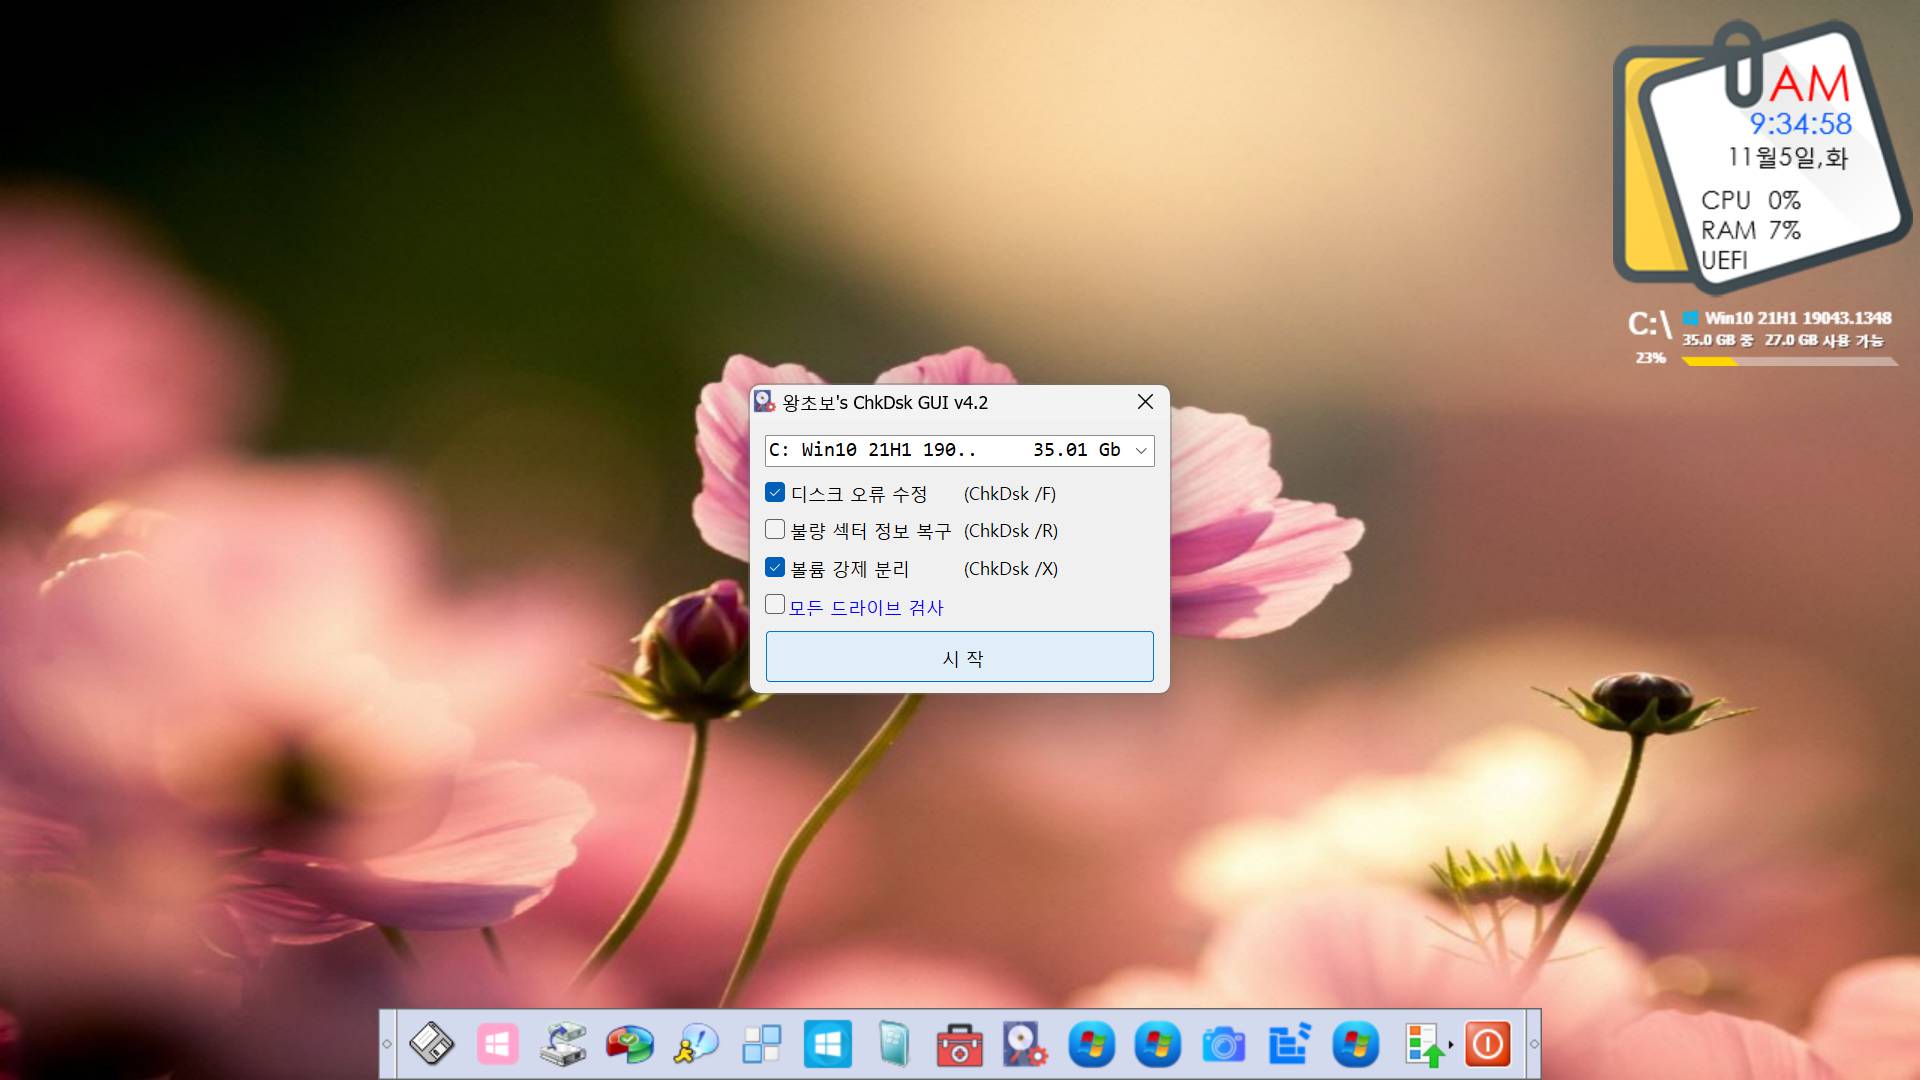The image size is (1920, 1080).
Task: Click the ChkDsk GUI title bar app icon
Action: tap(764, 402)
